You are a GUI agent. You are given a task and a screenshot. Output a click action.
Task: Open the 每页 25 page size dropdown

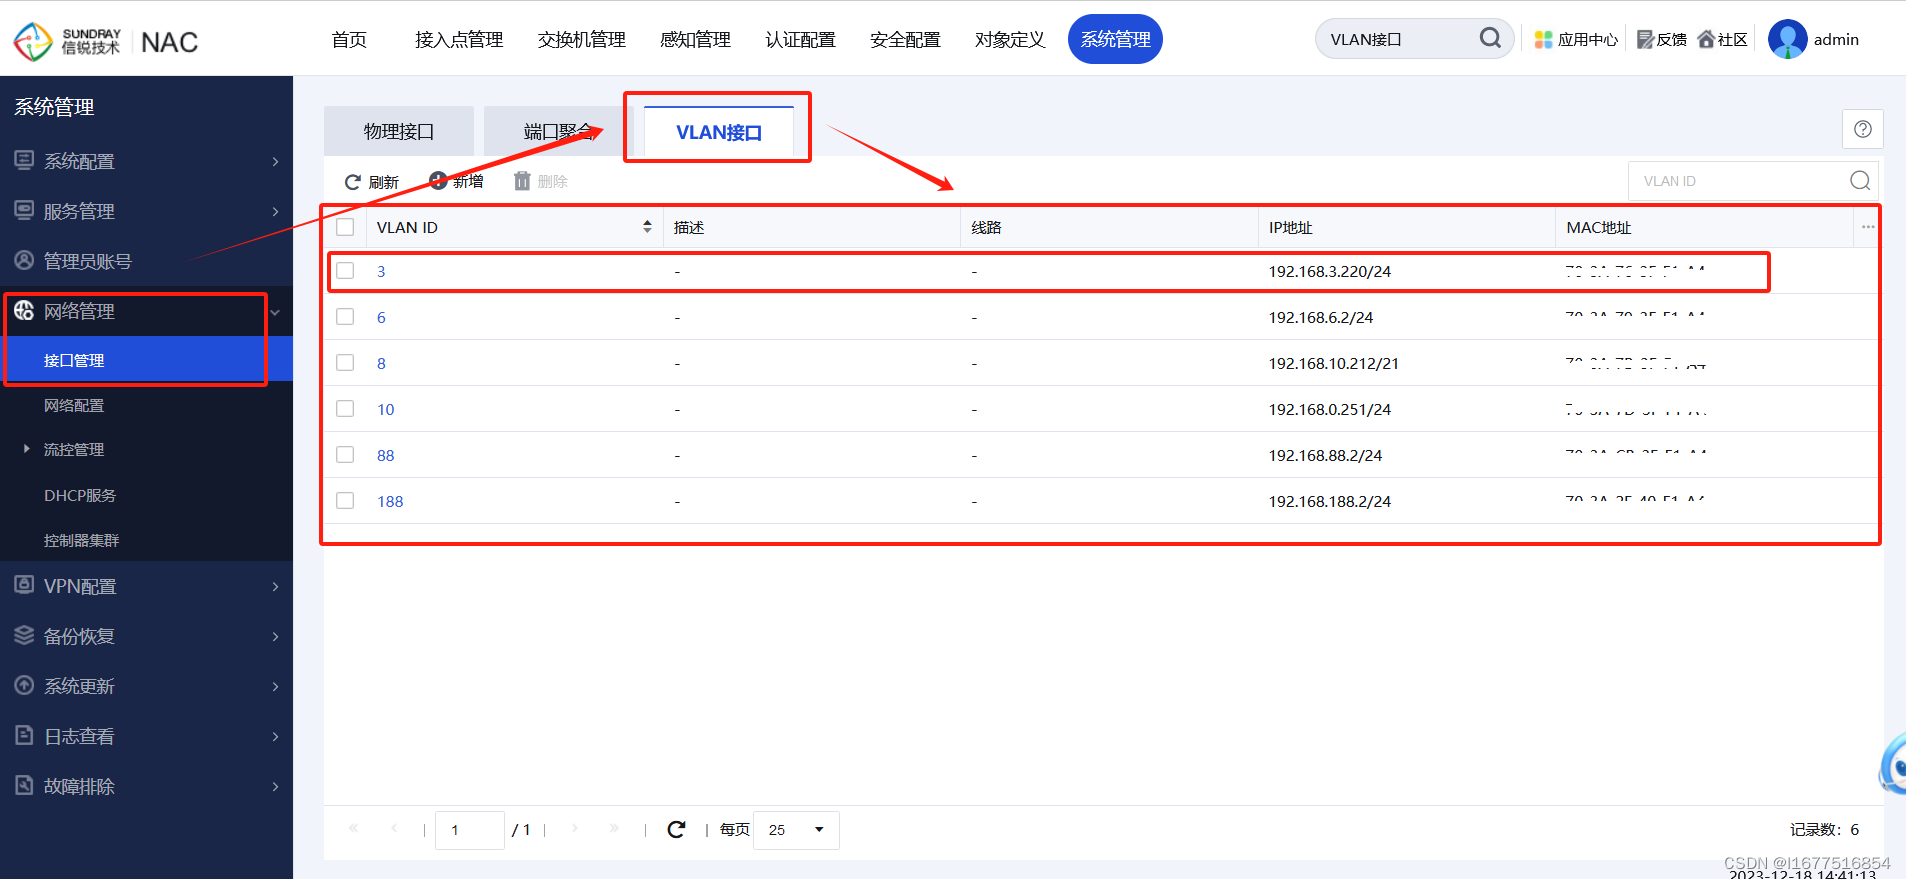click(796, 830)
